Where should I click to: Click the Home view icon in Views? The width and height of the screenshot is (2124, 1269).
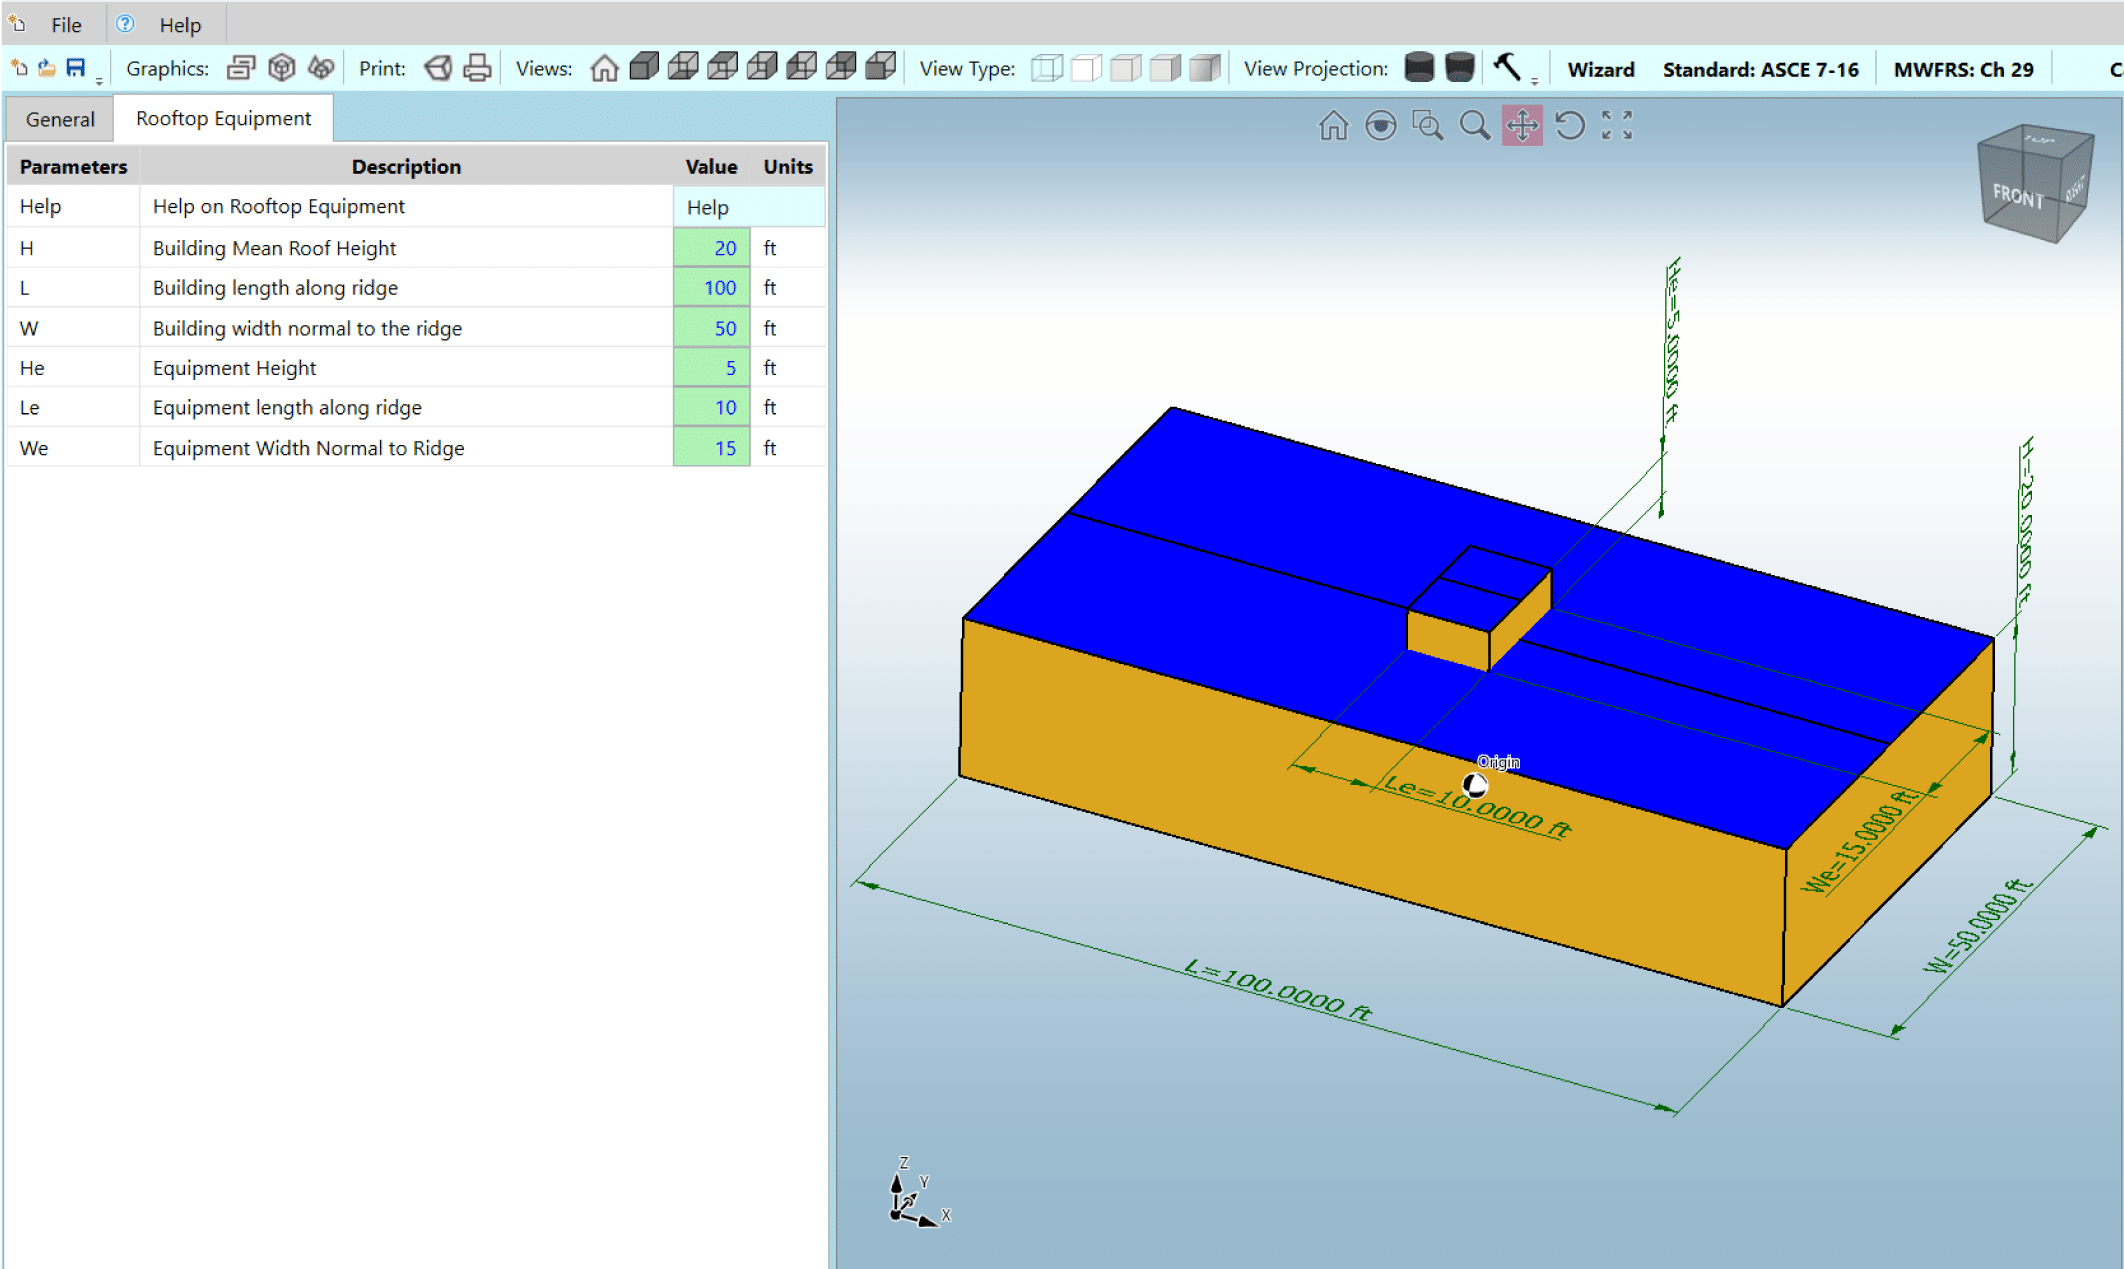(604, 68)
